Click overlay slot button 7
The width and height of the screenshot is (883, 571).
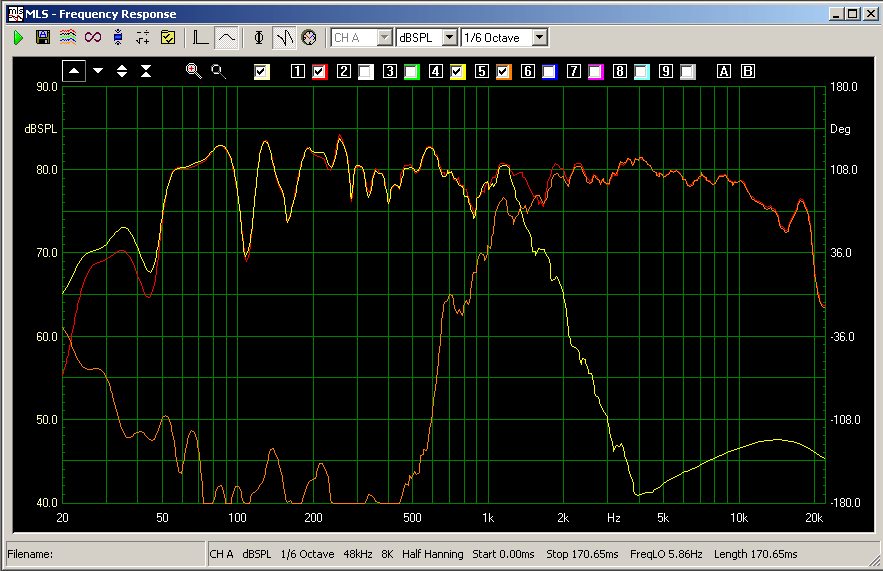[574, 71]
